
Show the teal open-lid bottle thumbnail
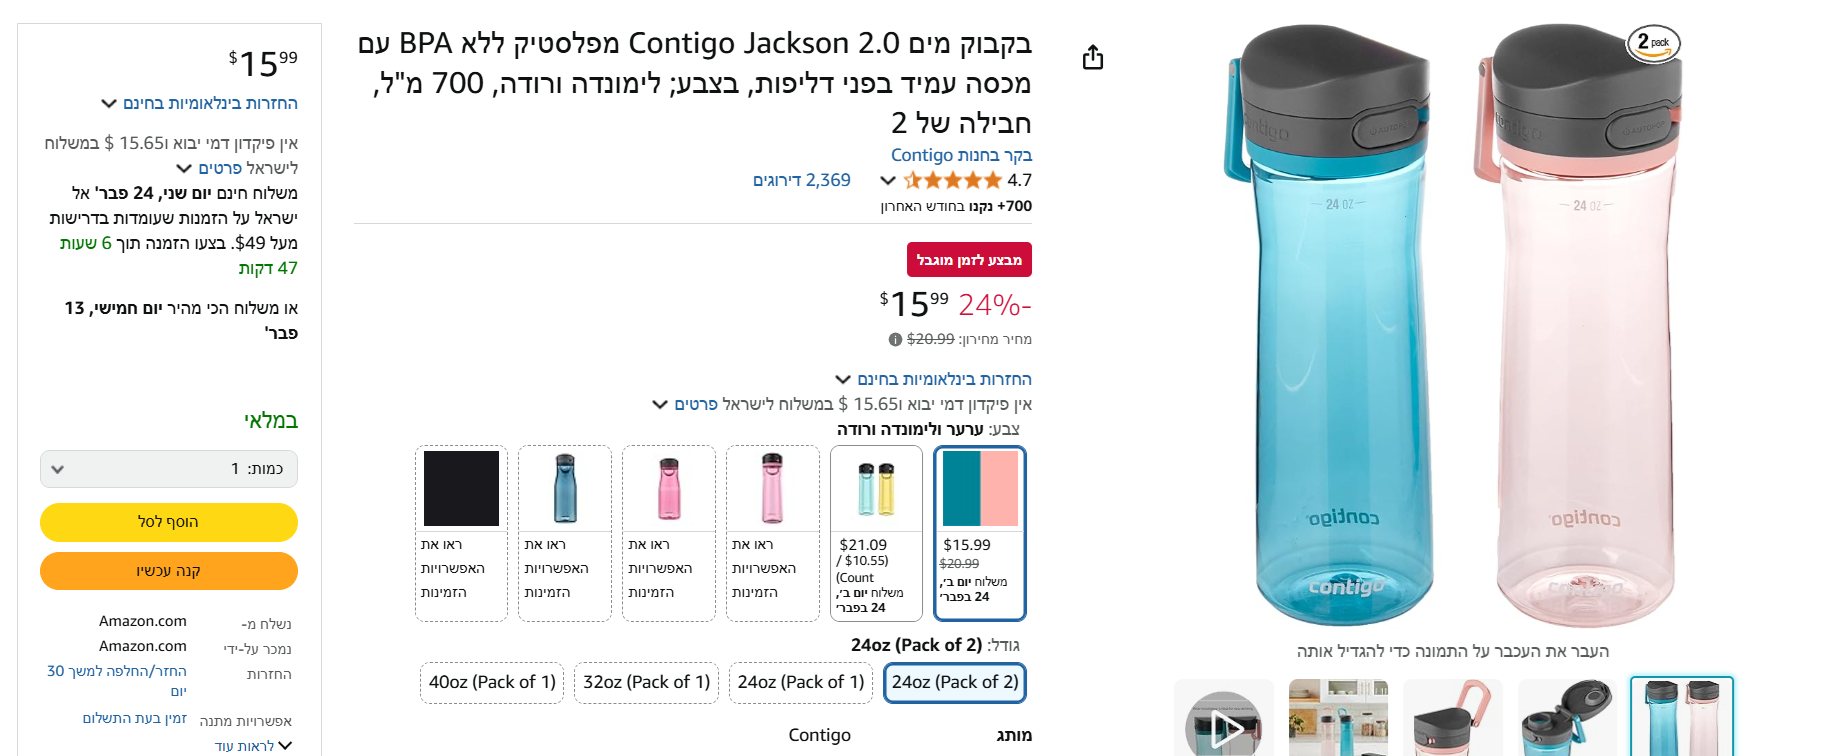1567,720
